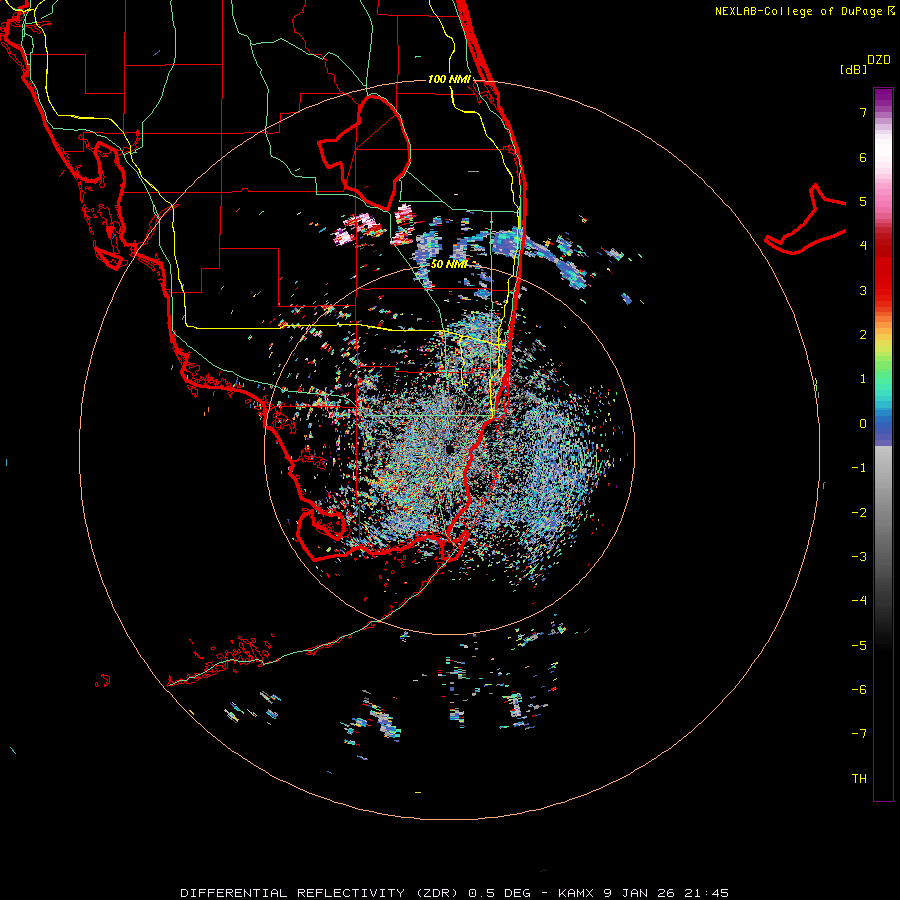Viewport: 900px width, 900px height.
Task: Click the 100 NMI range ring label
Action: pos(449,79)
